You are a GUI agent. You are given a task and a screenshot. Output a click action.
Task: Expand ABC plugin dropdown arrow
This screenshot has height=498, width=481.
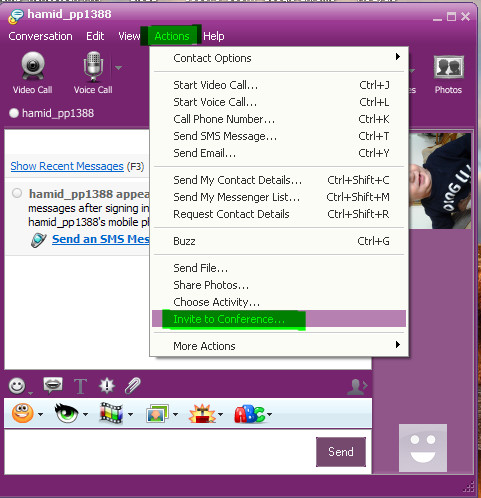[269, 414]
